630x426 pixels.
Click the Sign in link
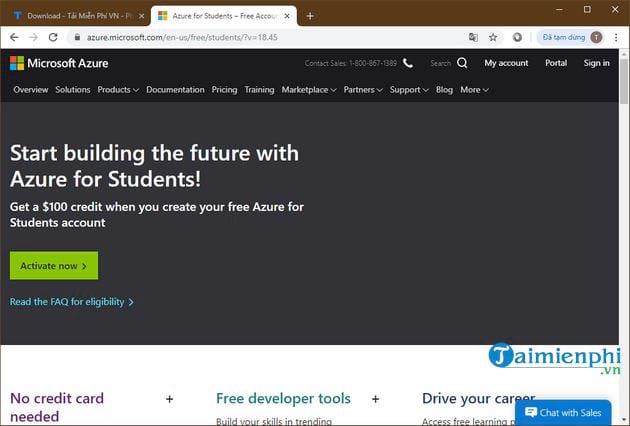tap(597, 63)
